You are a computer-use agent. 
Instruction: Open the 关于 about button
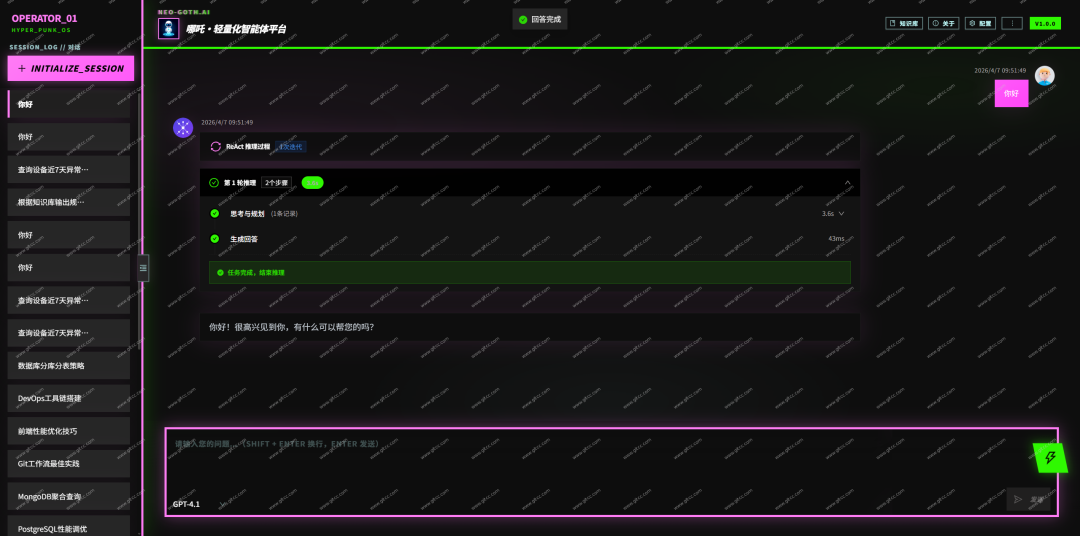pos(944,23)
